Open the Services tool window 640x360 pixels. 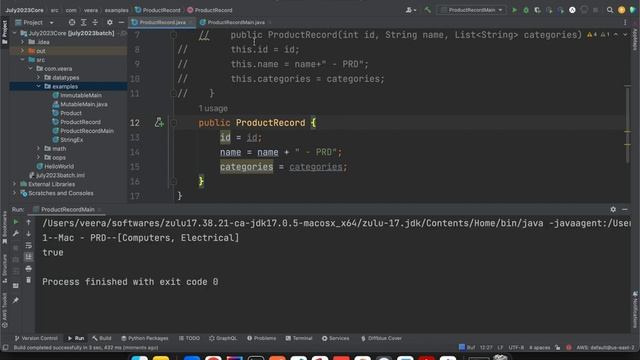[x=335, y=338]
